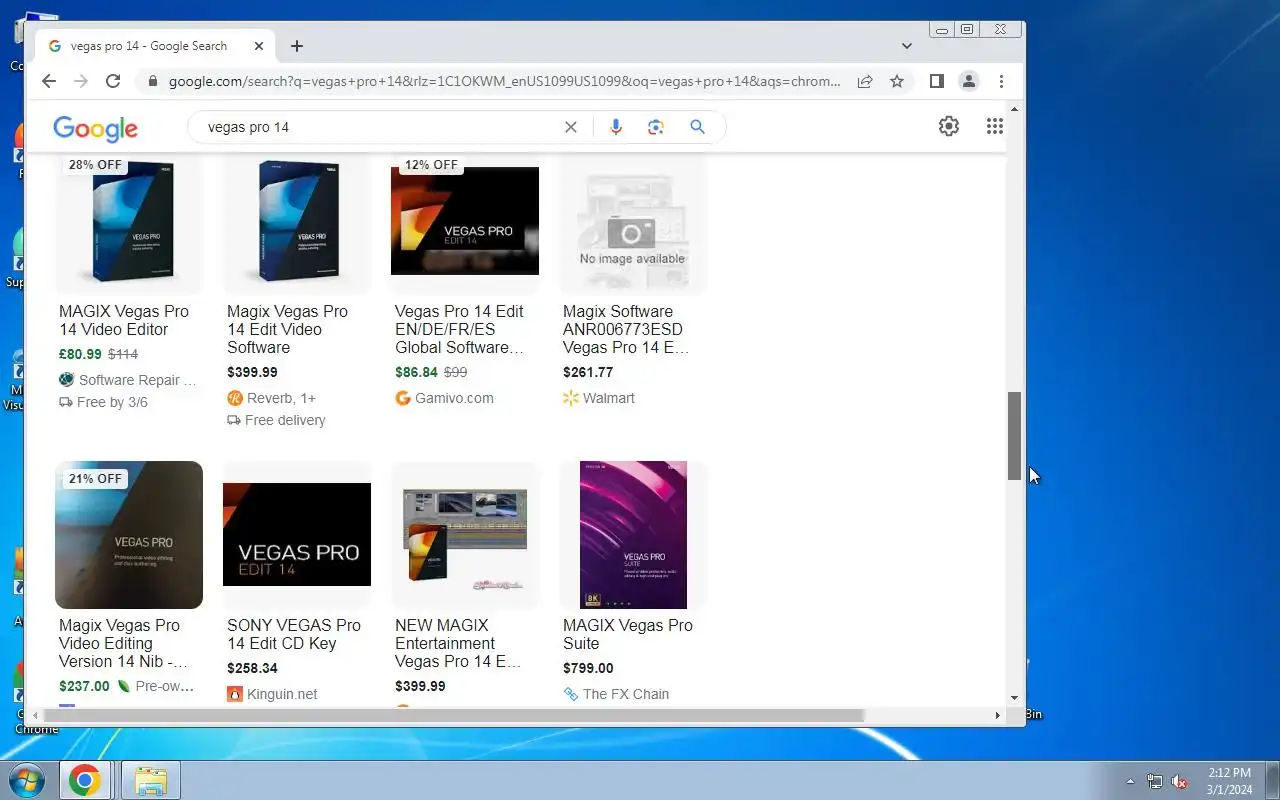Open the 'Magix Software ANR006773ESD' listing
The image size is (1280, 800).
(626, 329)
